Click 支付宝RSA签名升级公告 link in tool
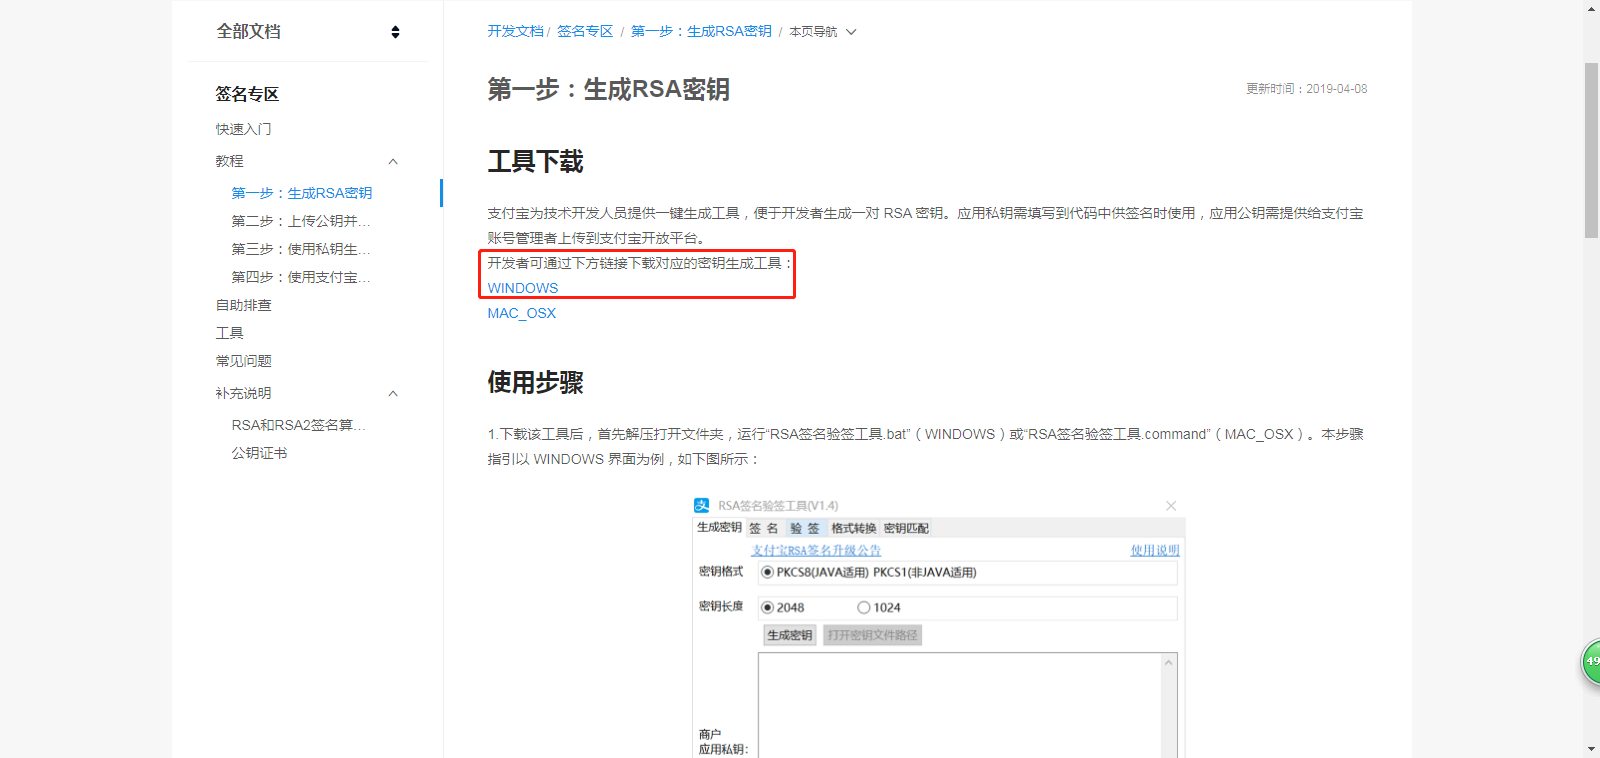1600x758 pixels. (x=816, y=551)
